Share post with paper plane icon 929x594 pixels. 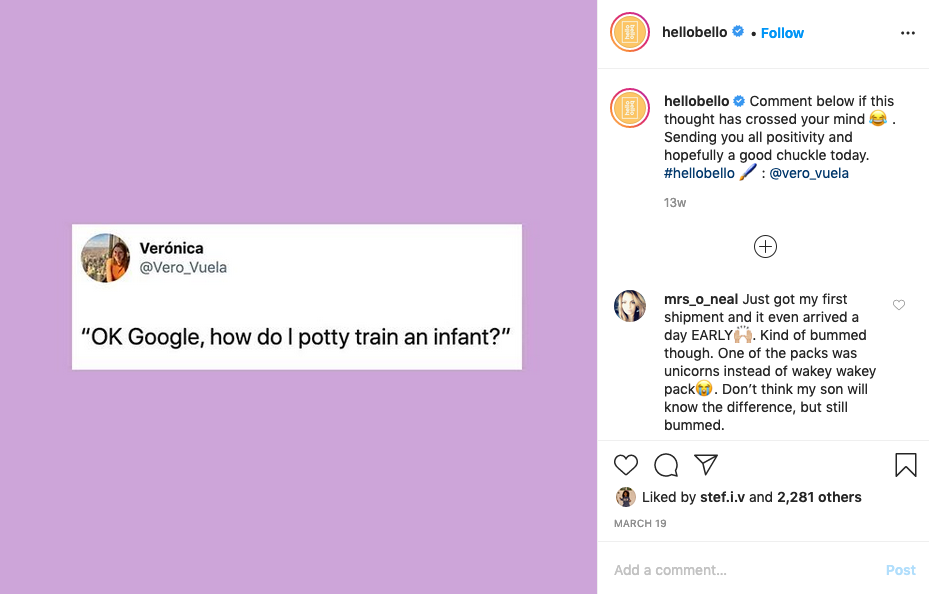pos(706,465)
